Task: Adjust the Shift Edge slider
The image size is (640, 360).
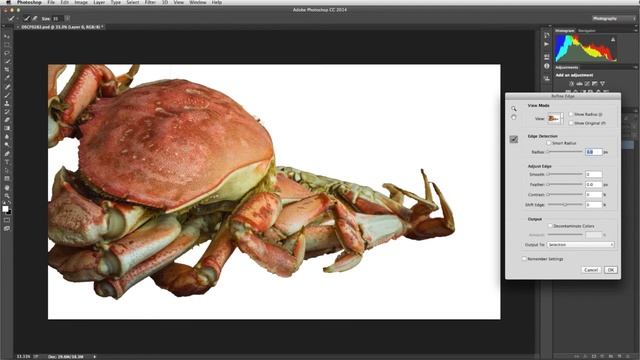Action: (x=565, y=204)
